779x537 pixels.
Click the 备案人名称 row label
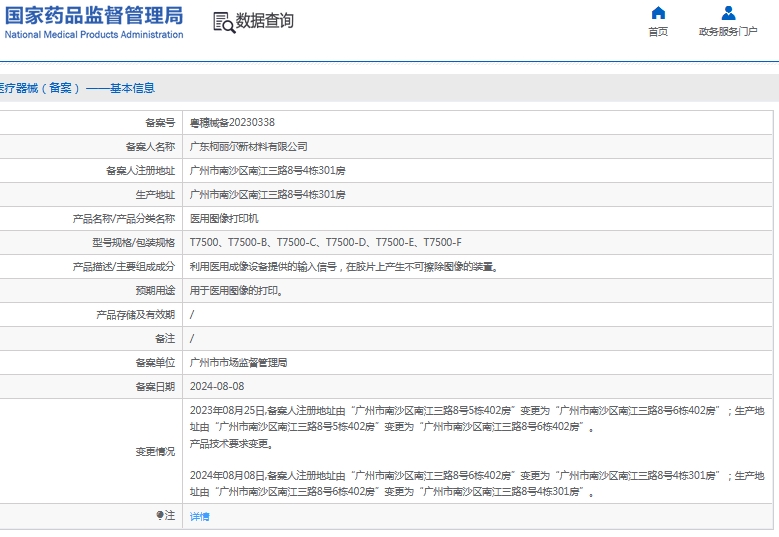tap(150, 147)
